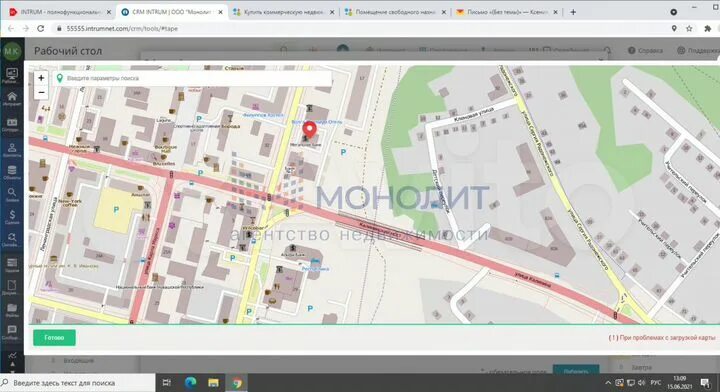Open Задачи list icon in sidebar
Image resolution: width=720 pixels, height=392 pixels.
[12, 264]
